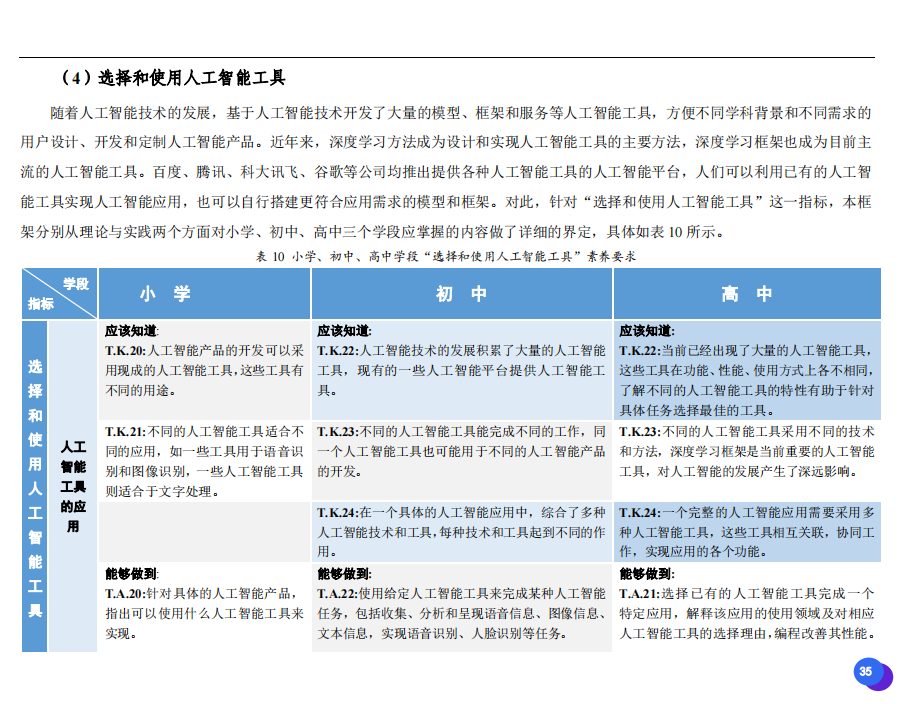
Task: Click the T.K.20 cell in the 小学 column
Action: click(x=204, y=370)
